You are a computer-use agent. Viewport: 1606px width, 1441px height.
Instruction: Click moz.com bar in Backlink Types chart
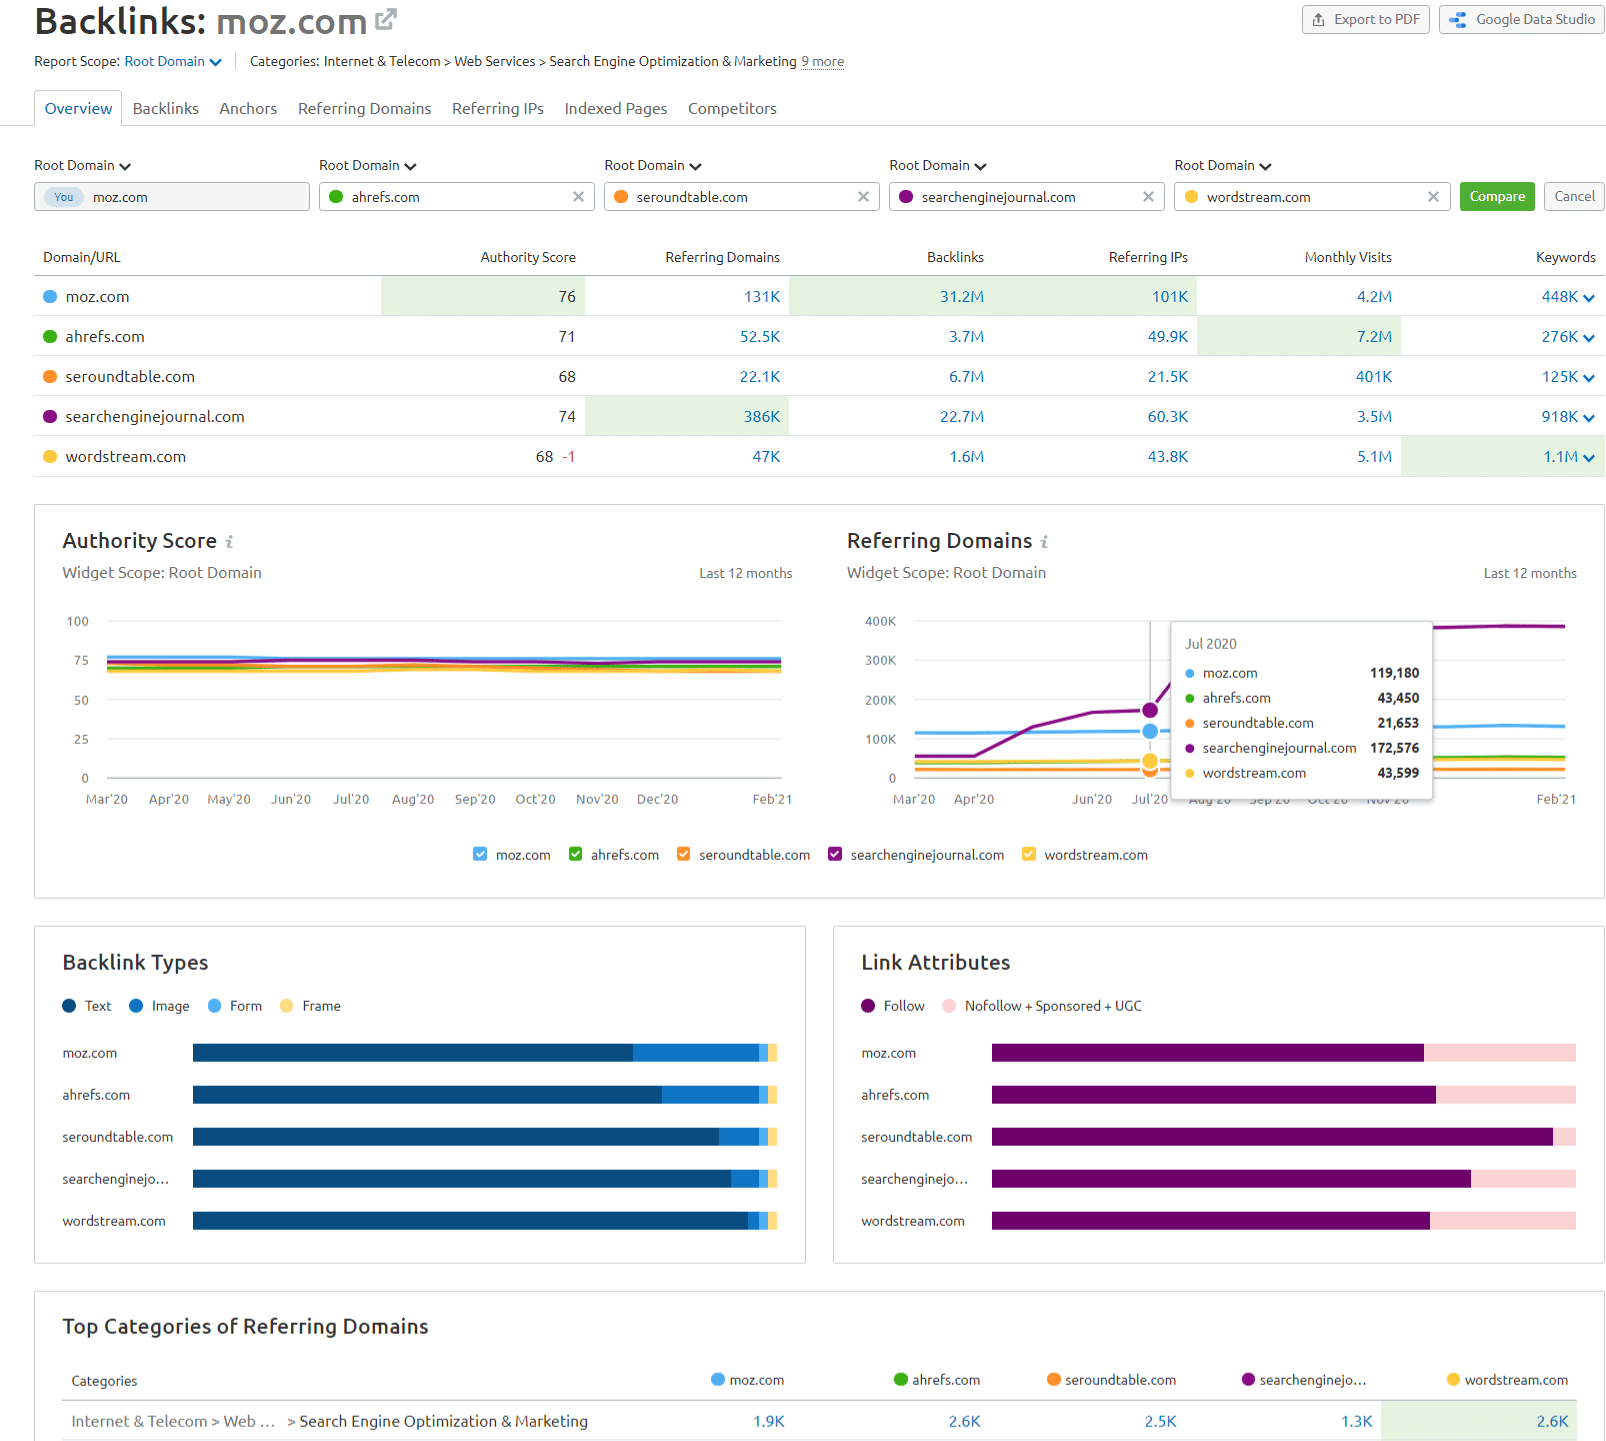pos(485,1053)
